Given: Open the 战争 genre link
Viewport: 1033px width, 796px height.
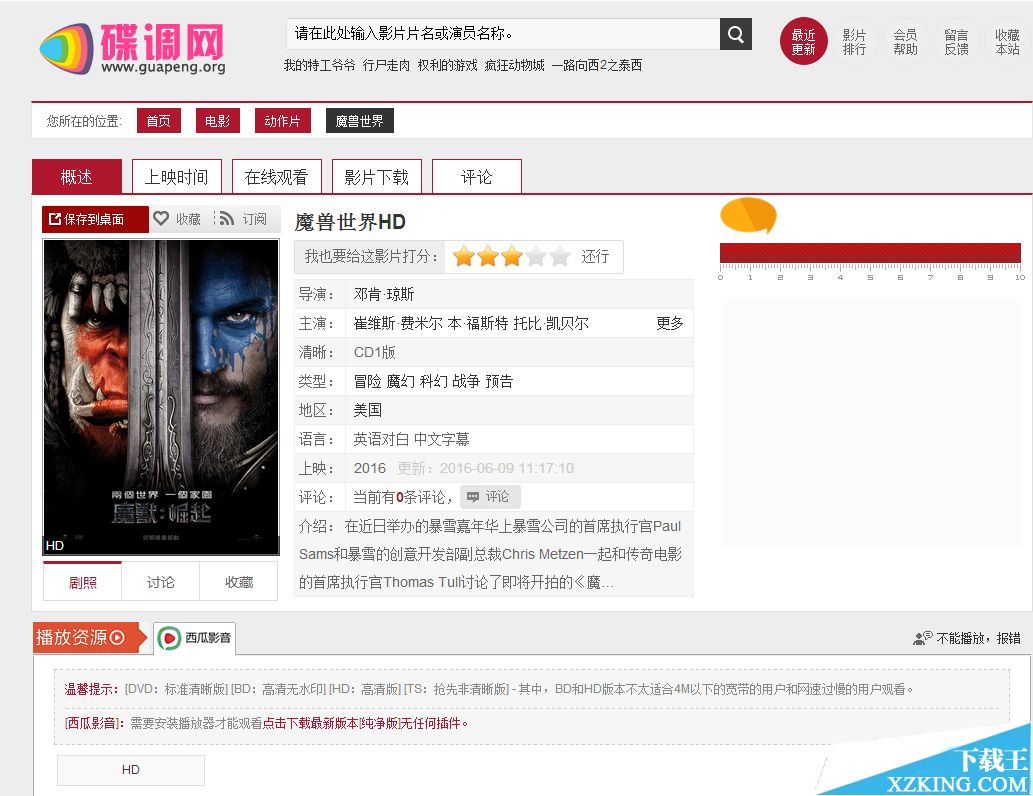Looking at the screenshot, I should (x=466, y=382).
